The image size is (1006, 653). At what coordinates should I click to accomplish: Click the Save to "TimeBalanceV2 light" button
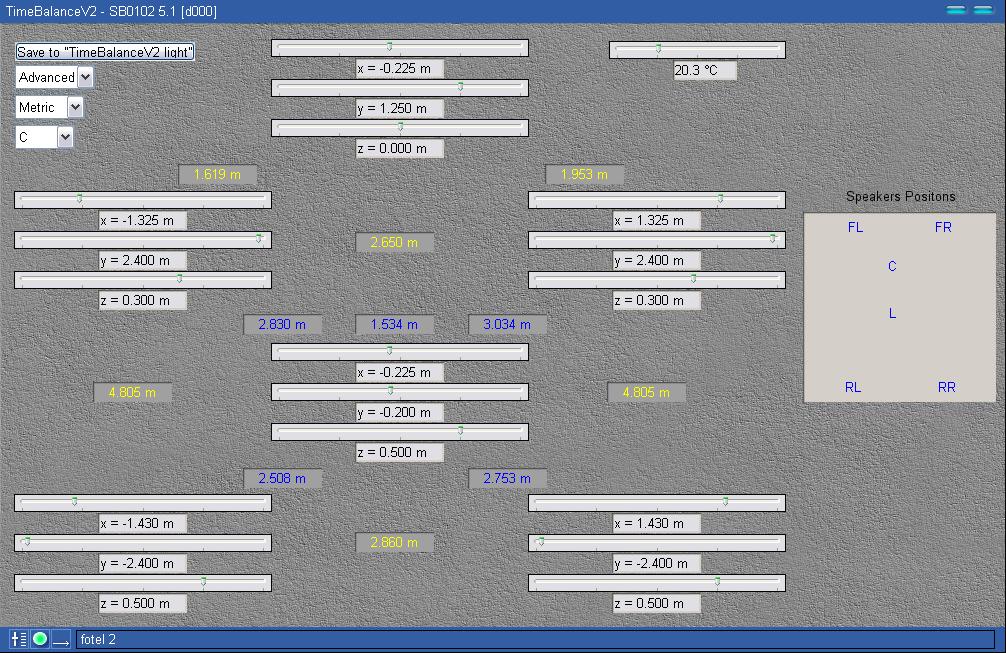[105, 52]
